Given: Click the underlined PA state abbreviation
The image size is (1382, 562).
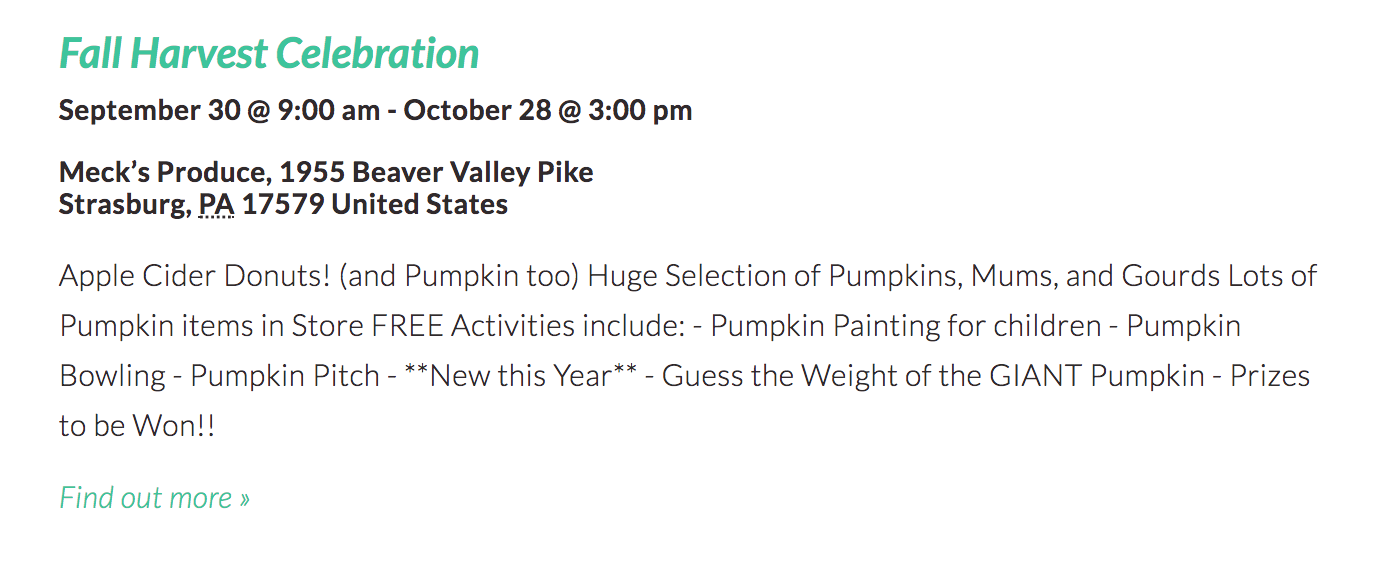Looking at the screenshot, I should [216, 205].
